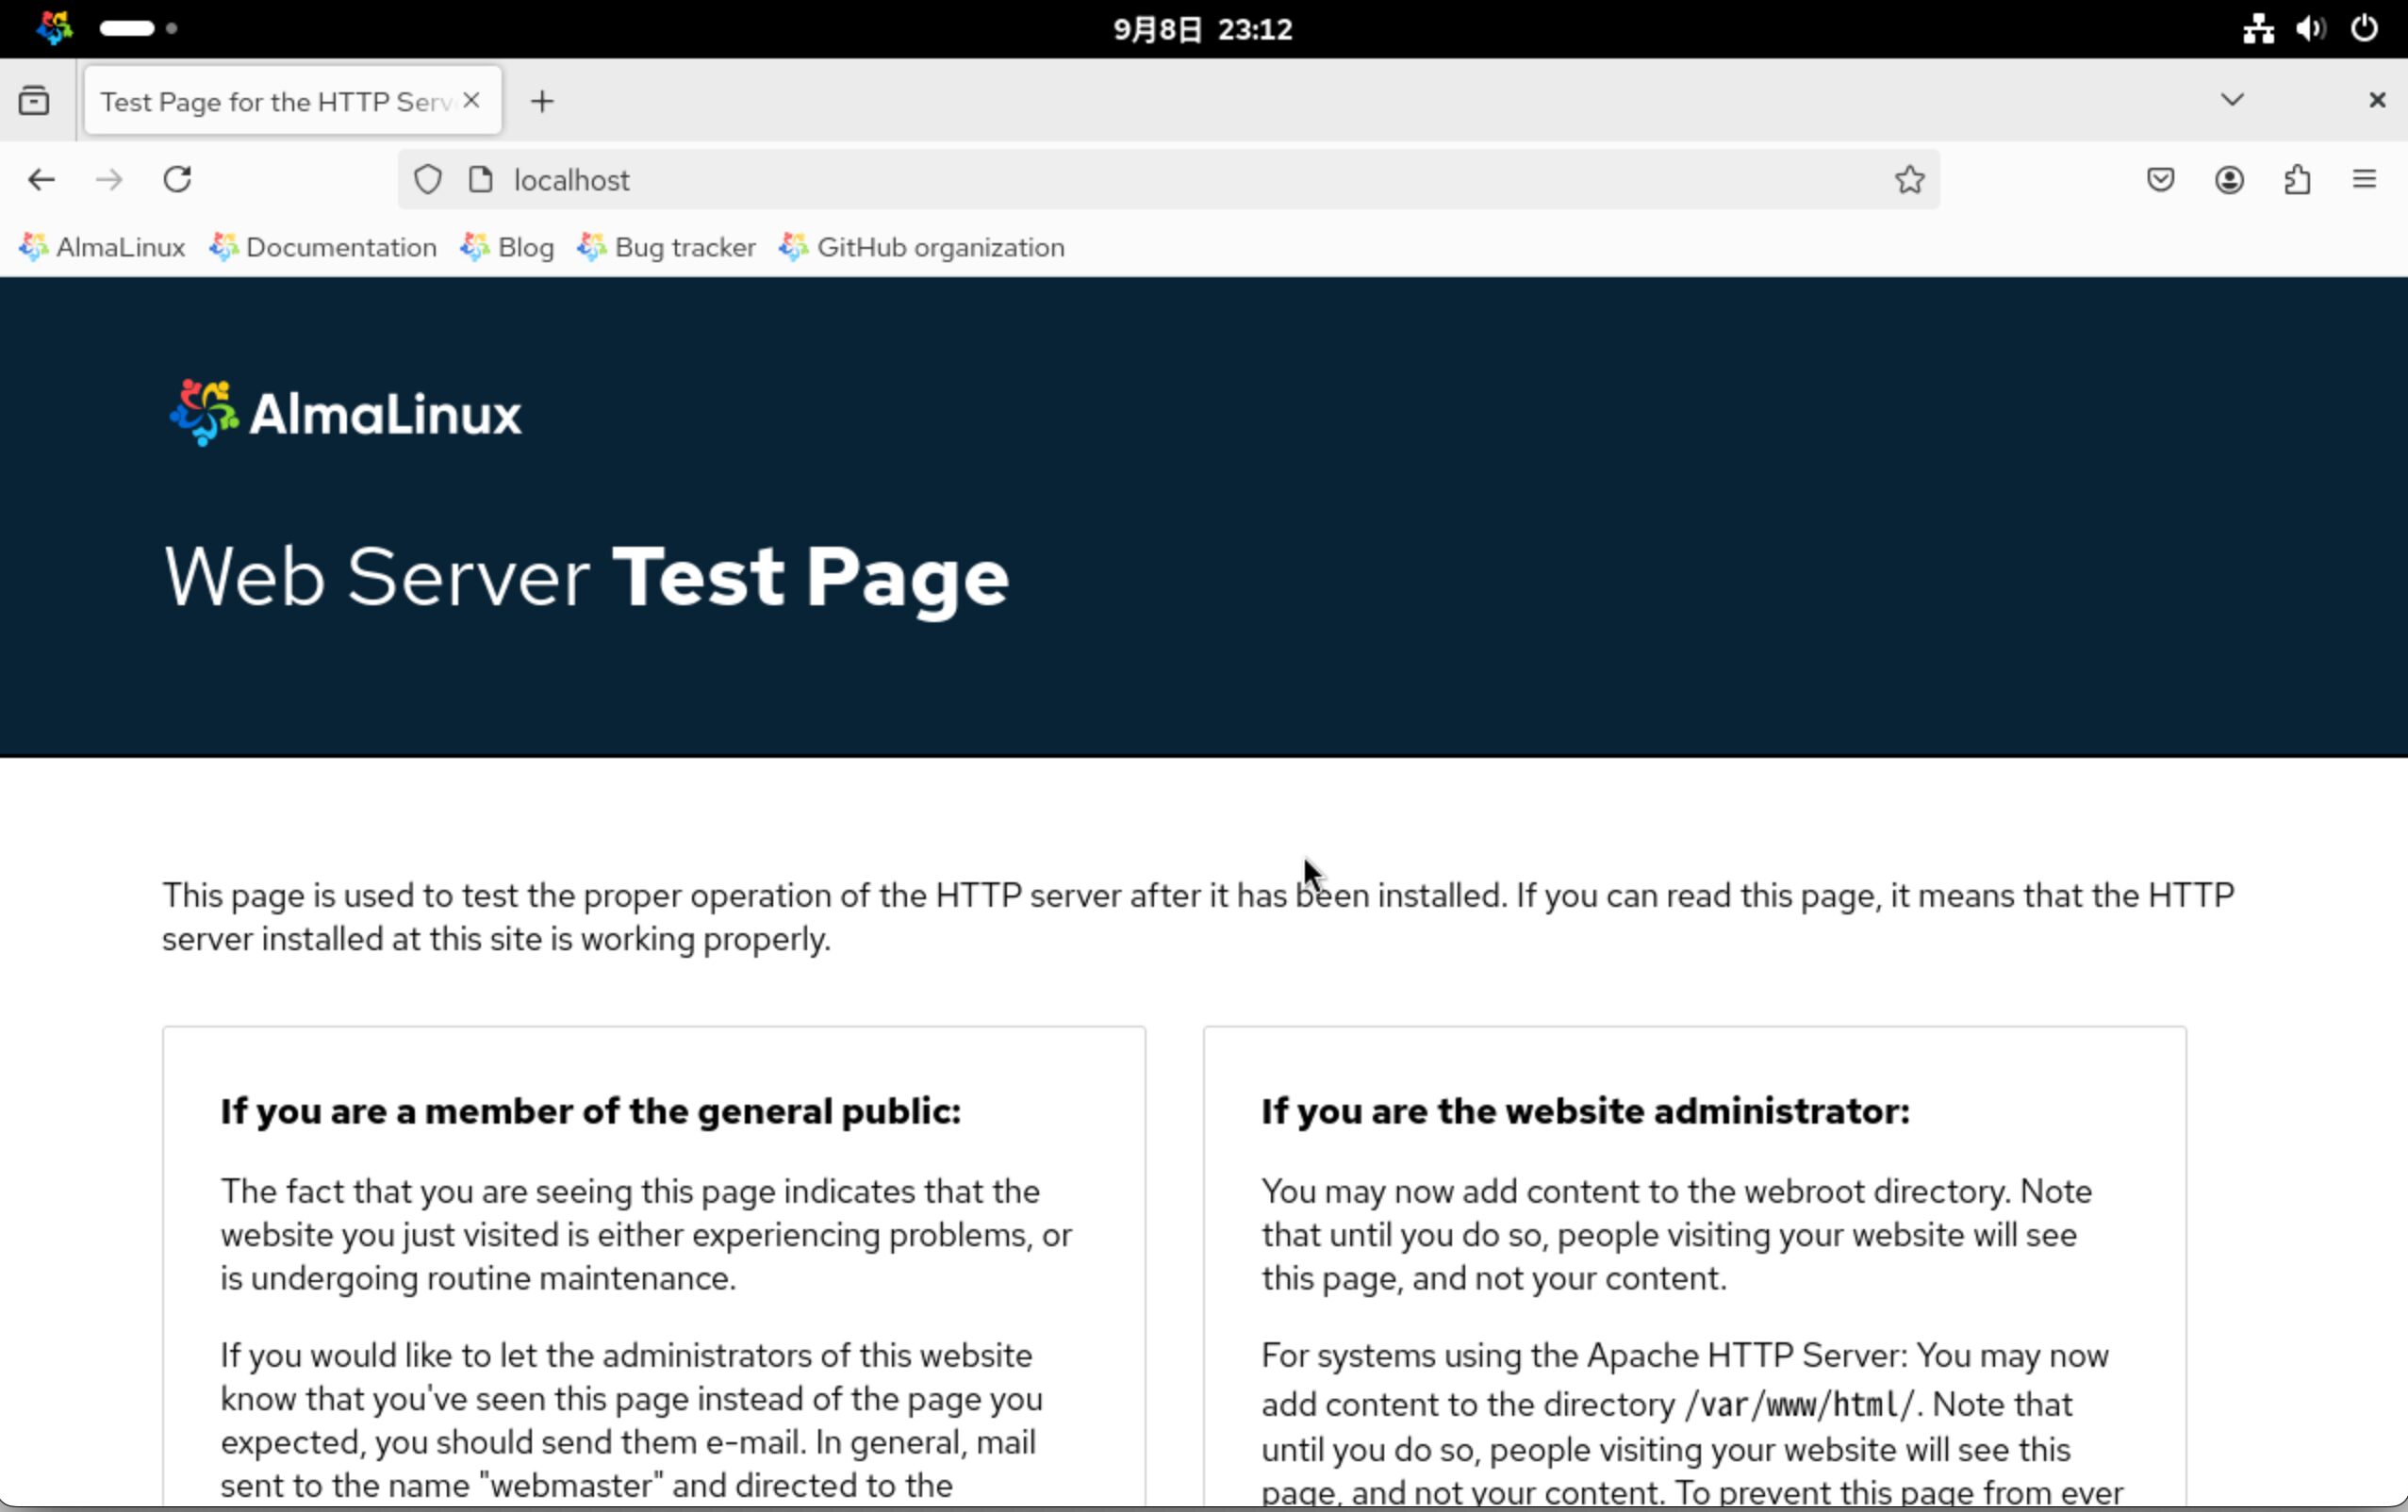Open the Blog bookmark
The width and height of the screenshot is (2408, 1512).
pyautogui.click(x=507, y=247)
